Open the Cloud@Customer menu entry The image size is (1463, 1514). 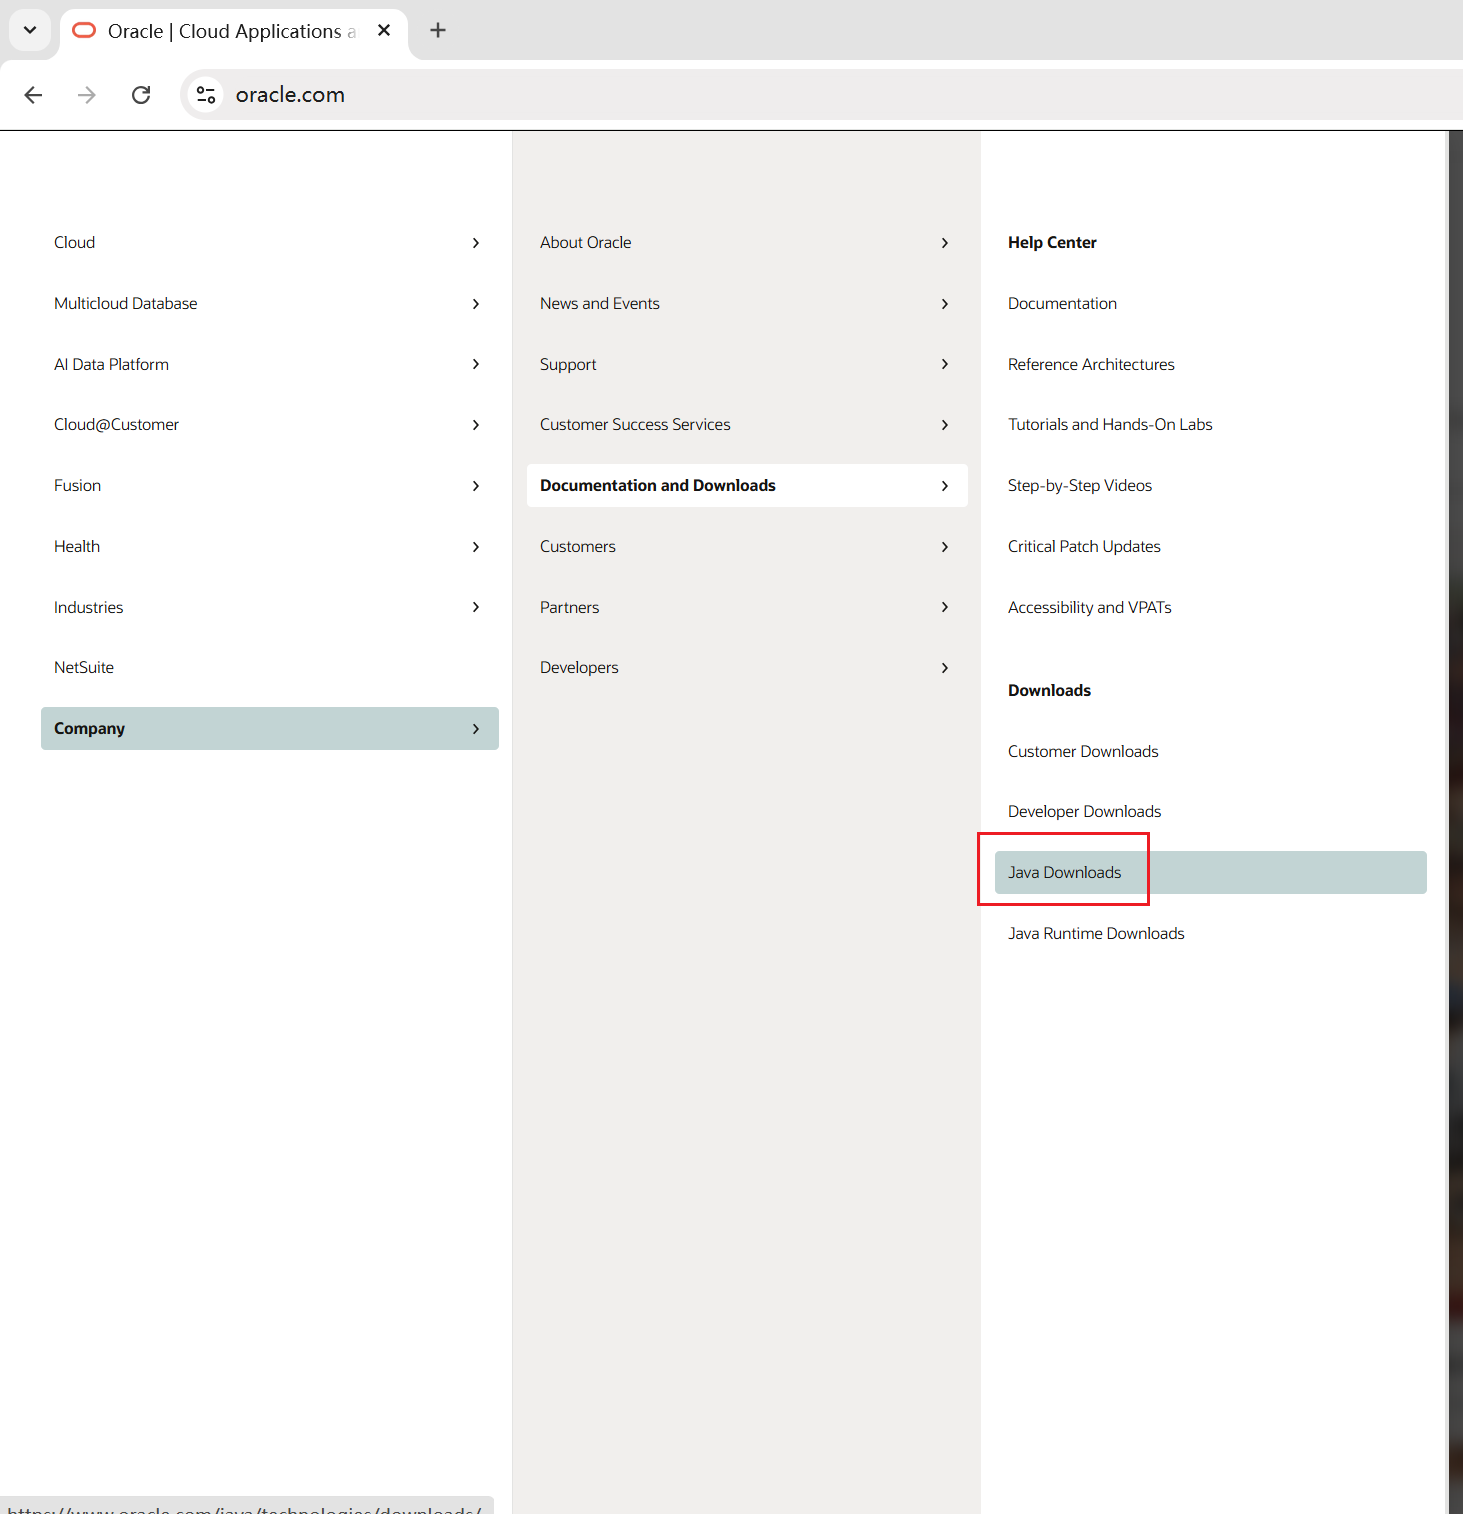[x=270, y=425]
